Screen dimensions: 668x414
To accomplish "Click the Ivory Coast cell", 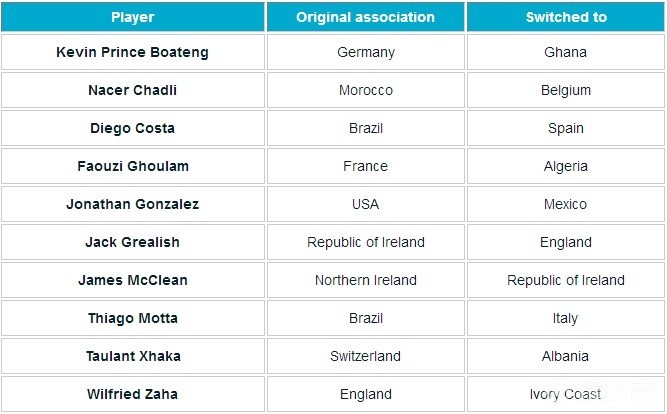I will coord(566,394).
